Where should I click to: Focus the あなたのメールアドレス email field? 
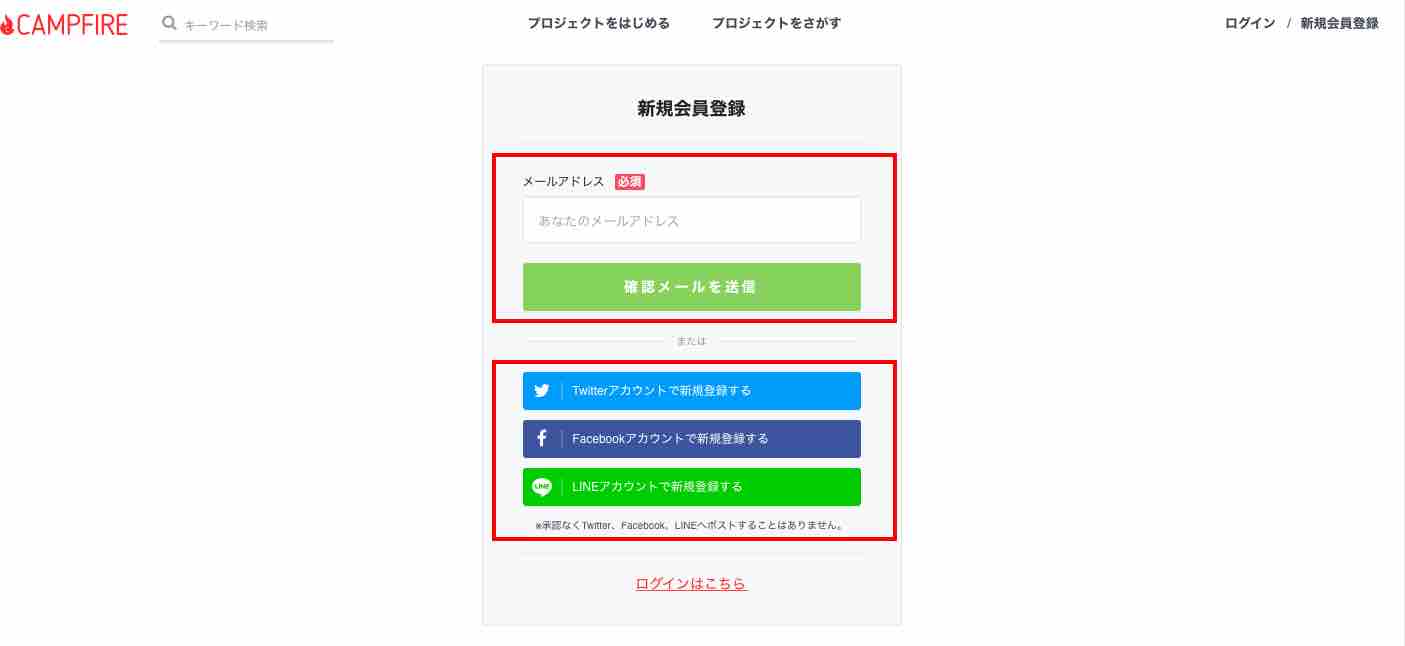[x=692, y=220]
